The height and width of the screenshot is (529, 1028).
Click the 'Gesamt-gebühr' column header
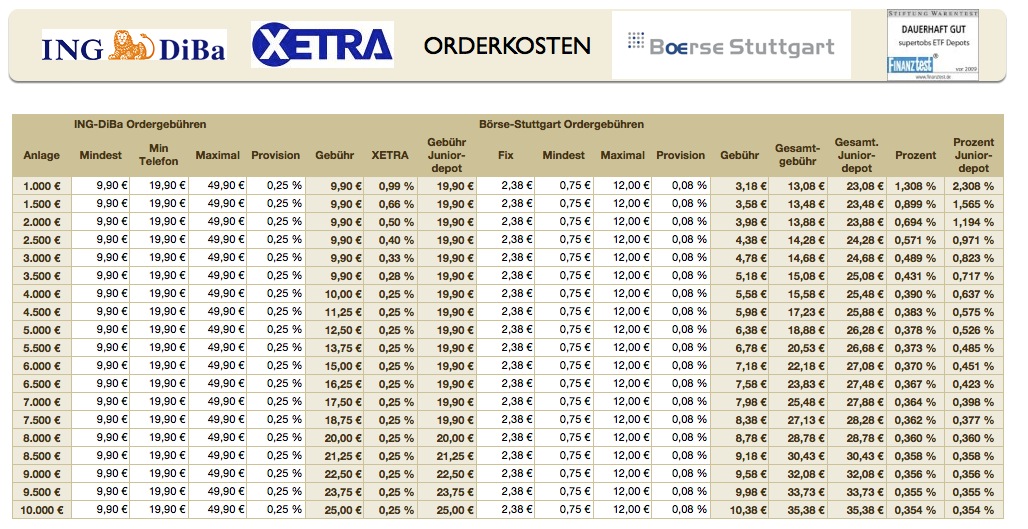[797, 155]
